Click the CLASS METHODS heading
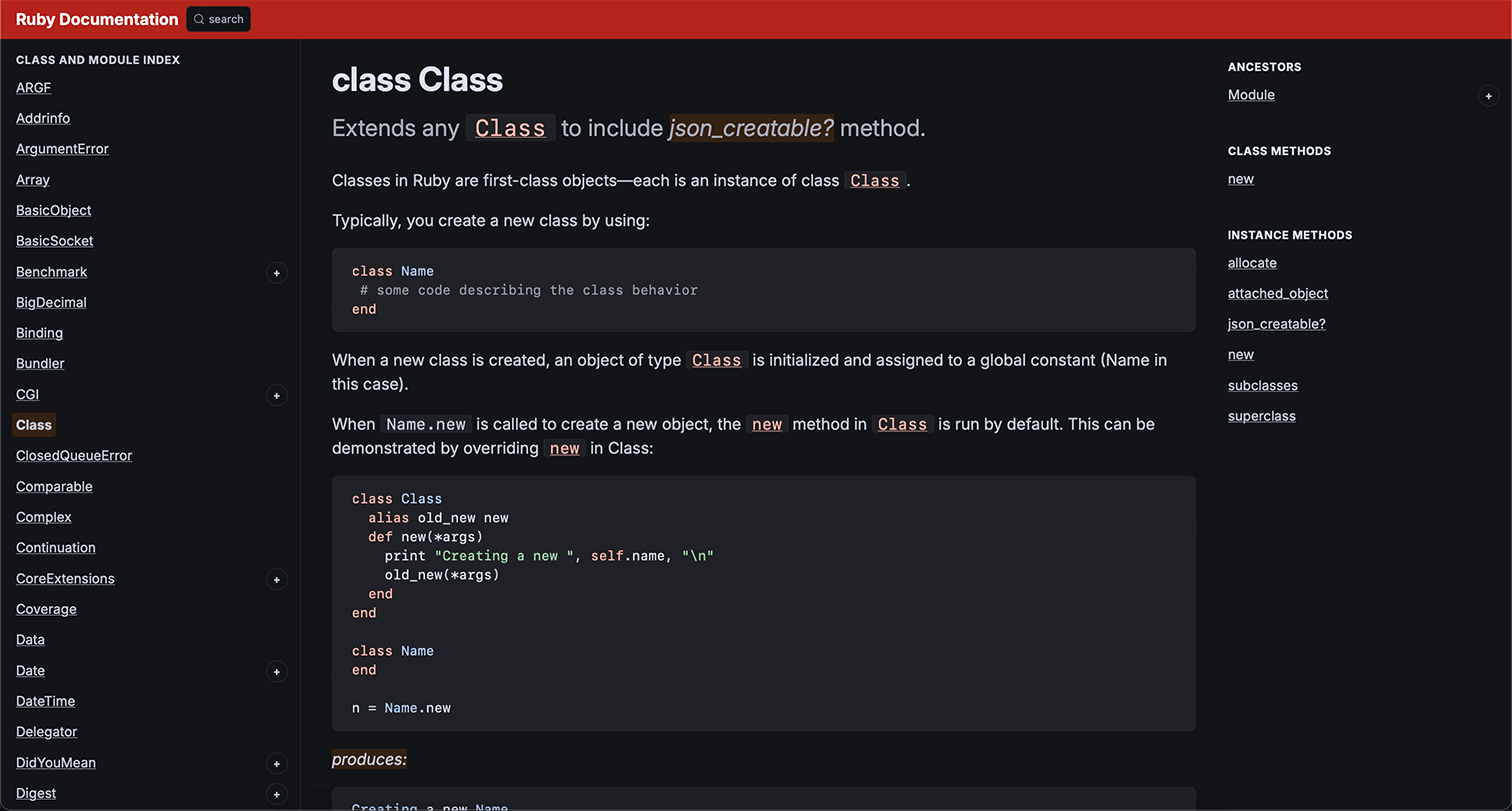Image resolution: width=1512 pixels, height=811 pixels. pos(1279,151)
